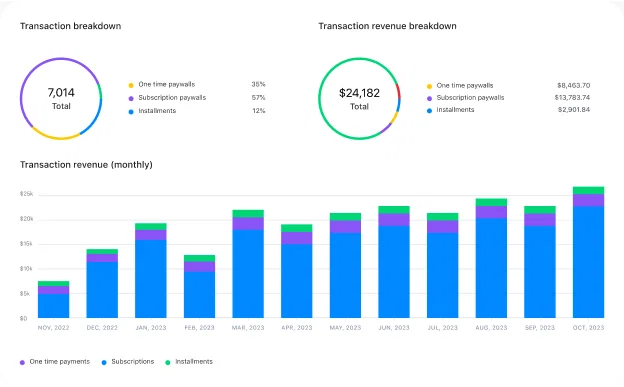Click the 'MAY, 2023' x-axis label
624x387 pixels.
click(345, 328)
